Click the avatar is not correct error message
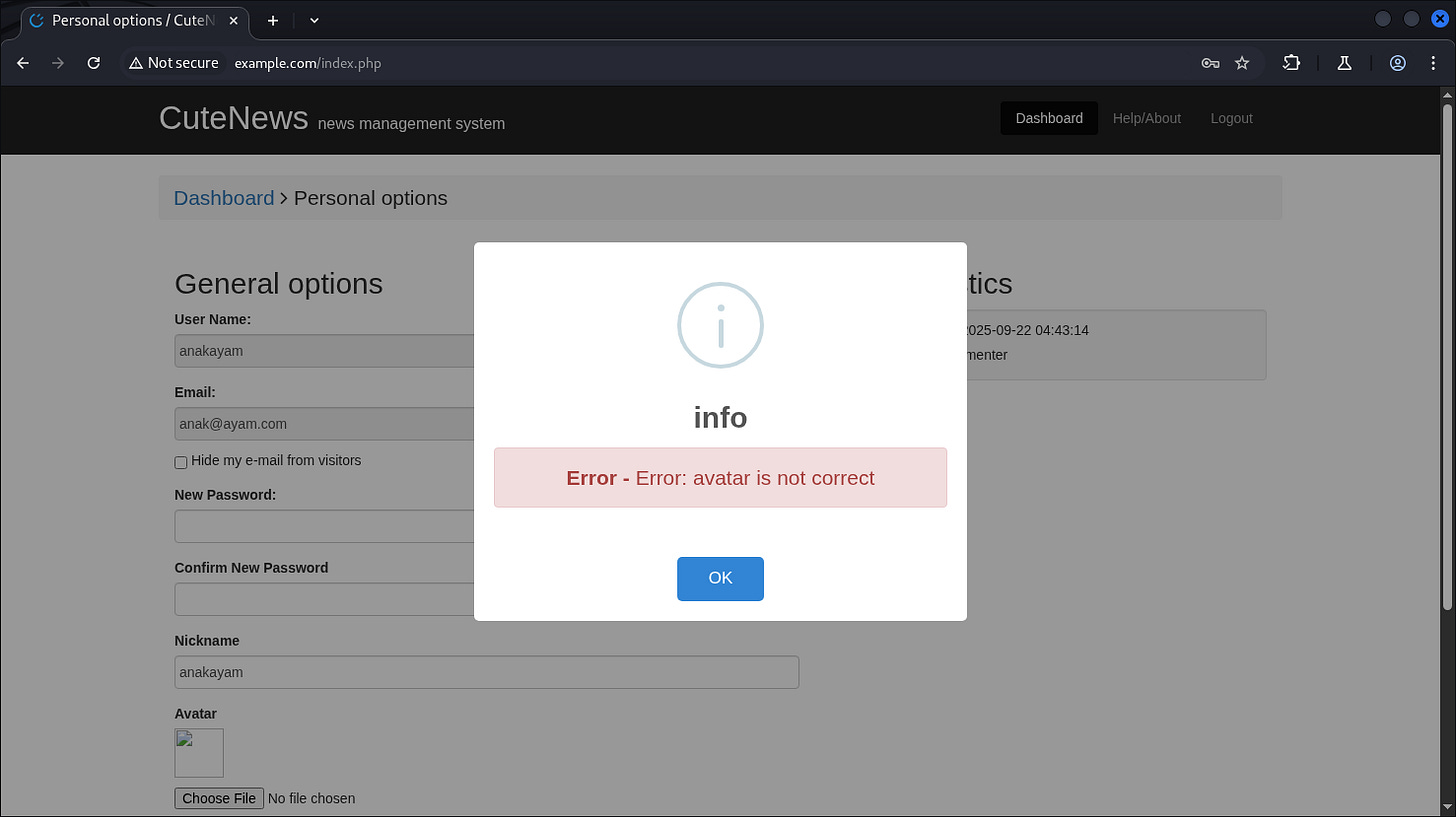Screen dimensions: 1456x817 720,478
